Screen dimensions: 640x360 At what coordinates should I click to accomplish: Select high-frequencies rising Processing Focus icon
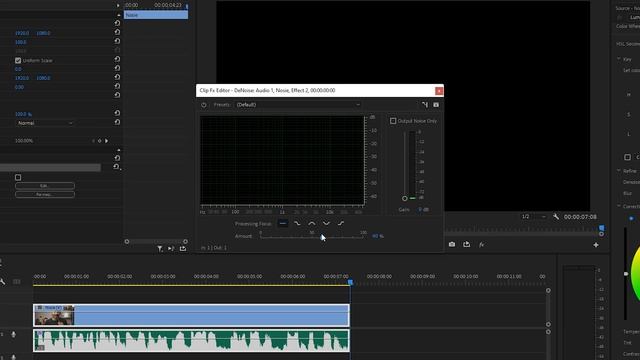[341, 223]
